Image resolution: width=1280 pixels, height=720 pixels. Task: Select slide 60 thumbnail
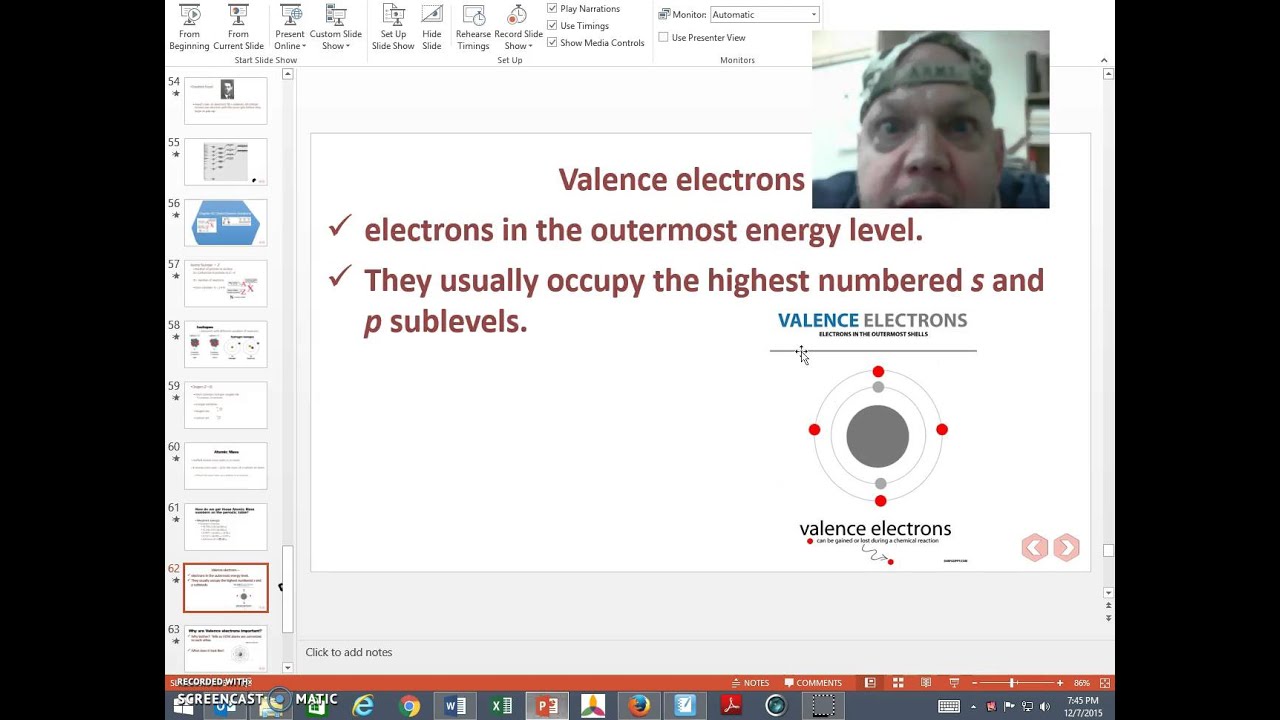tap(226, 466)
